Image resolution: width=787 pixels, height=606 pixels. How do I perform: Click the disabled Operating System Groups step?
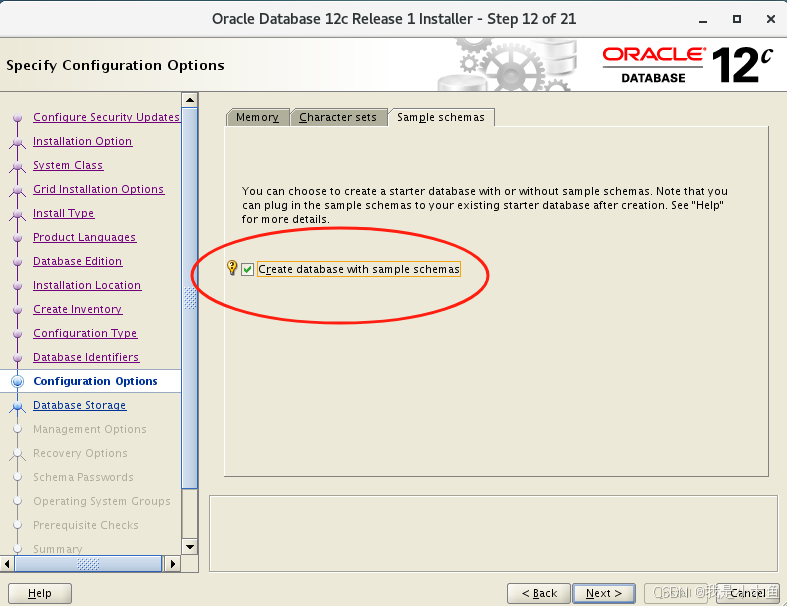click(102, 501)
